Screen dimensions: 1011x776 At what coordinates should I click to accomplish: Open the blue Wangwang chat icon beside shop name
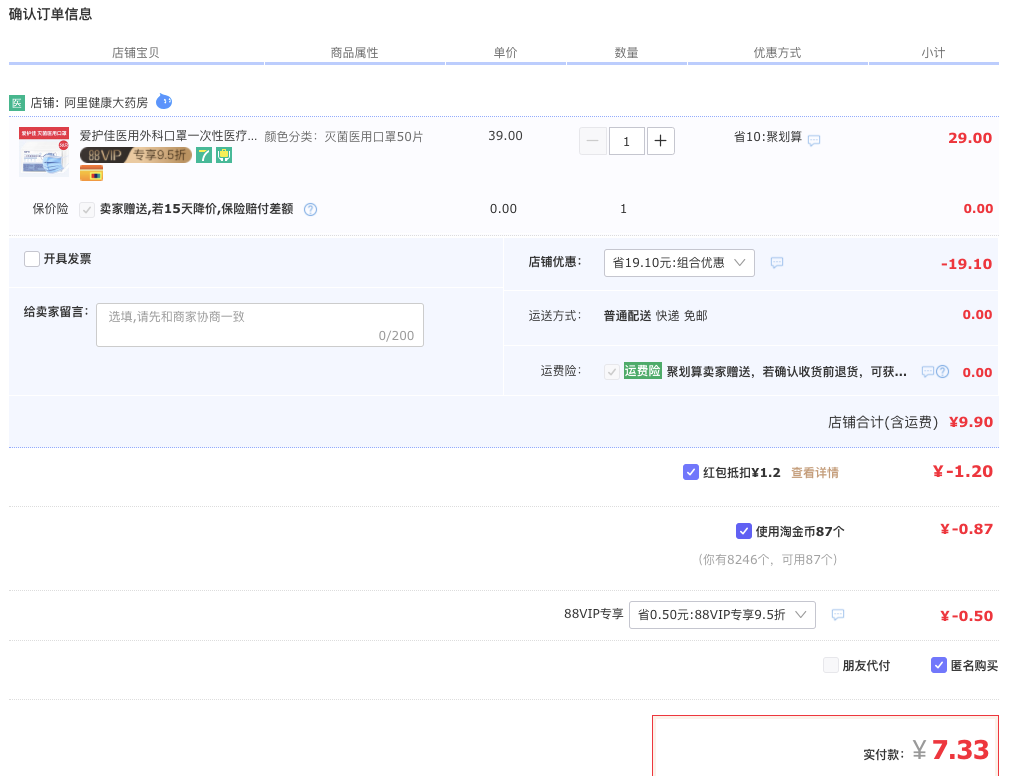click(164, 101)
